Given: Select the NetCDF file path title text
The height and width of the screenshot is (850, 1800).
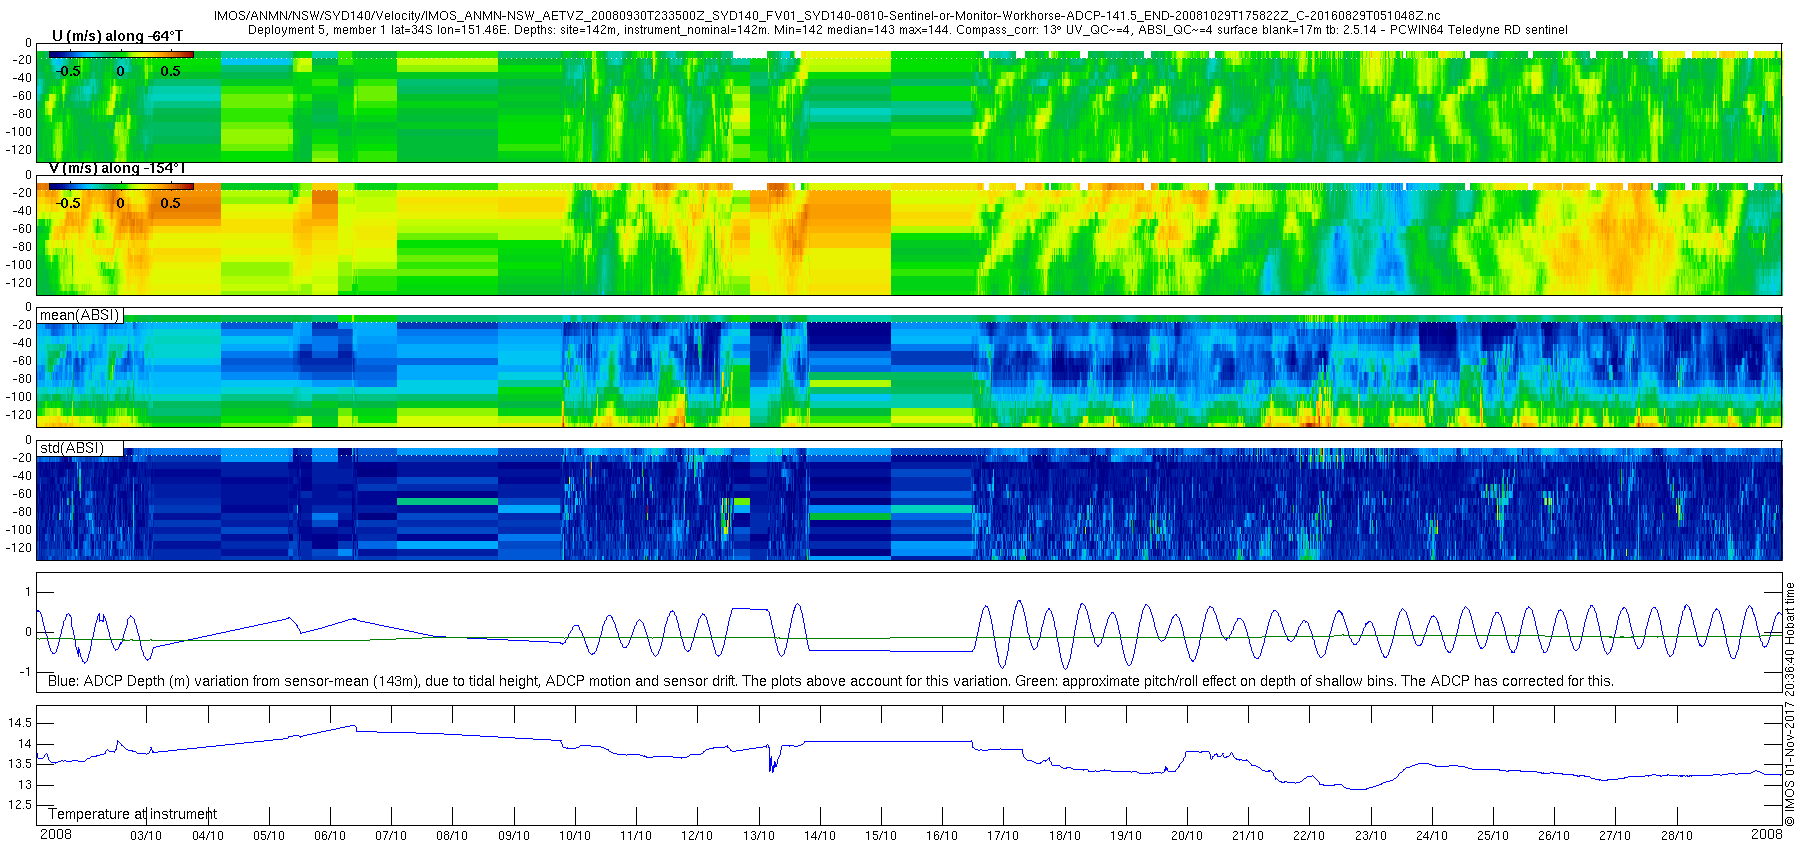Looking at the screenshot, I should (827, 16).
